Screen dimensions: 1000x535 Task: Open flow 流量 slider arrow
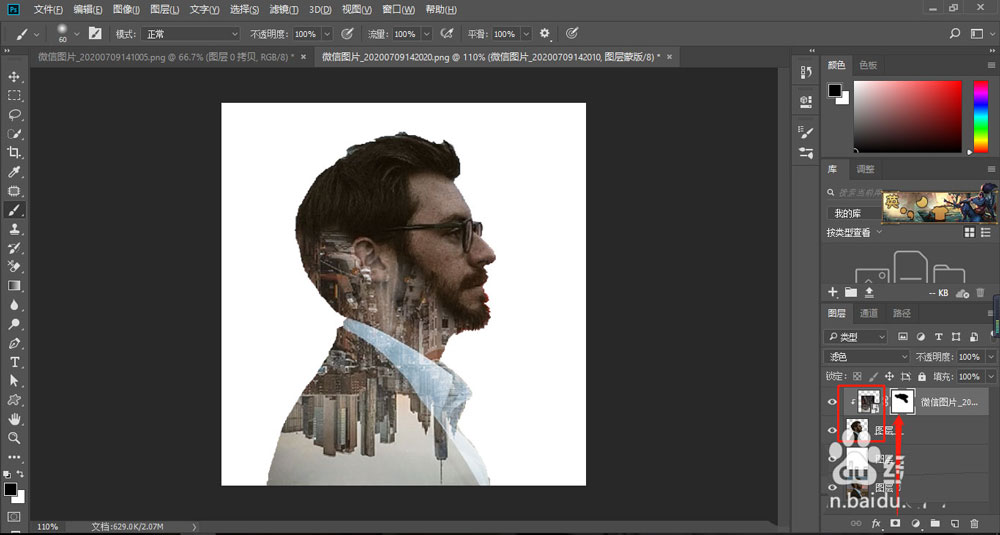(427, 34)
